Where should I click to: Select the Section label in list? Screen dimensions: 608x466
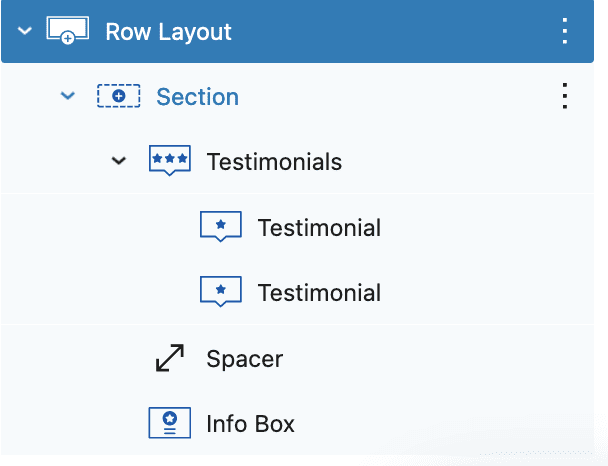197,97
